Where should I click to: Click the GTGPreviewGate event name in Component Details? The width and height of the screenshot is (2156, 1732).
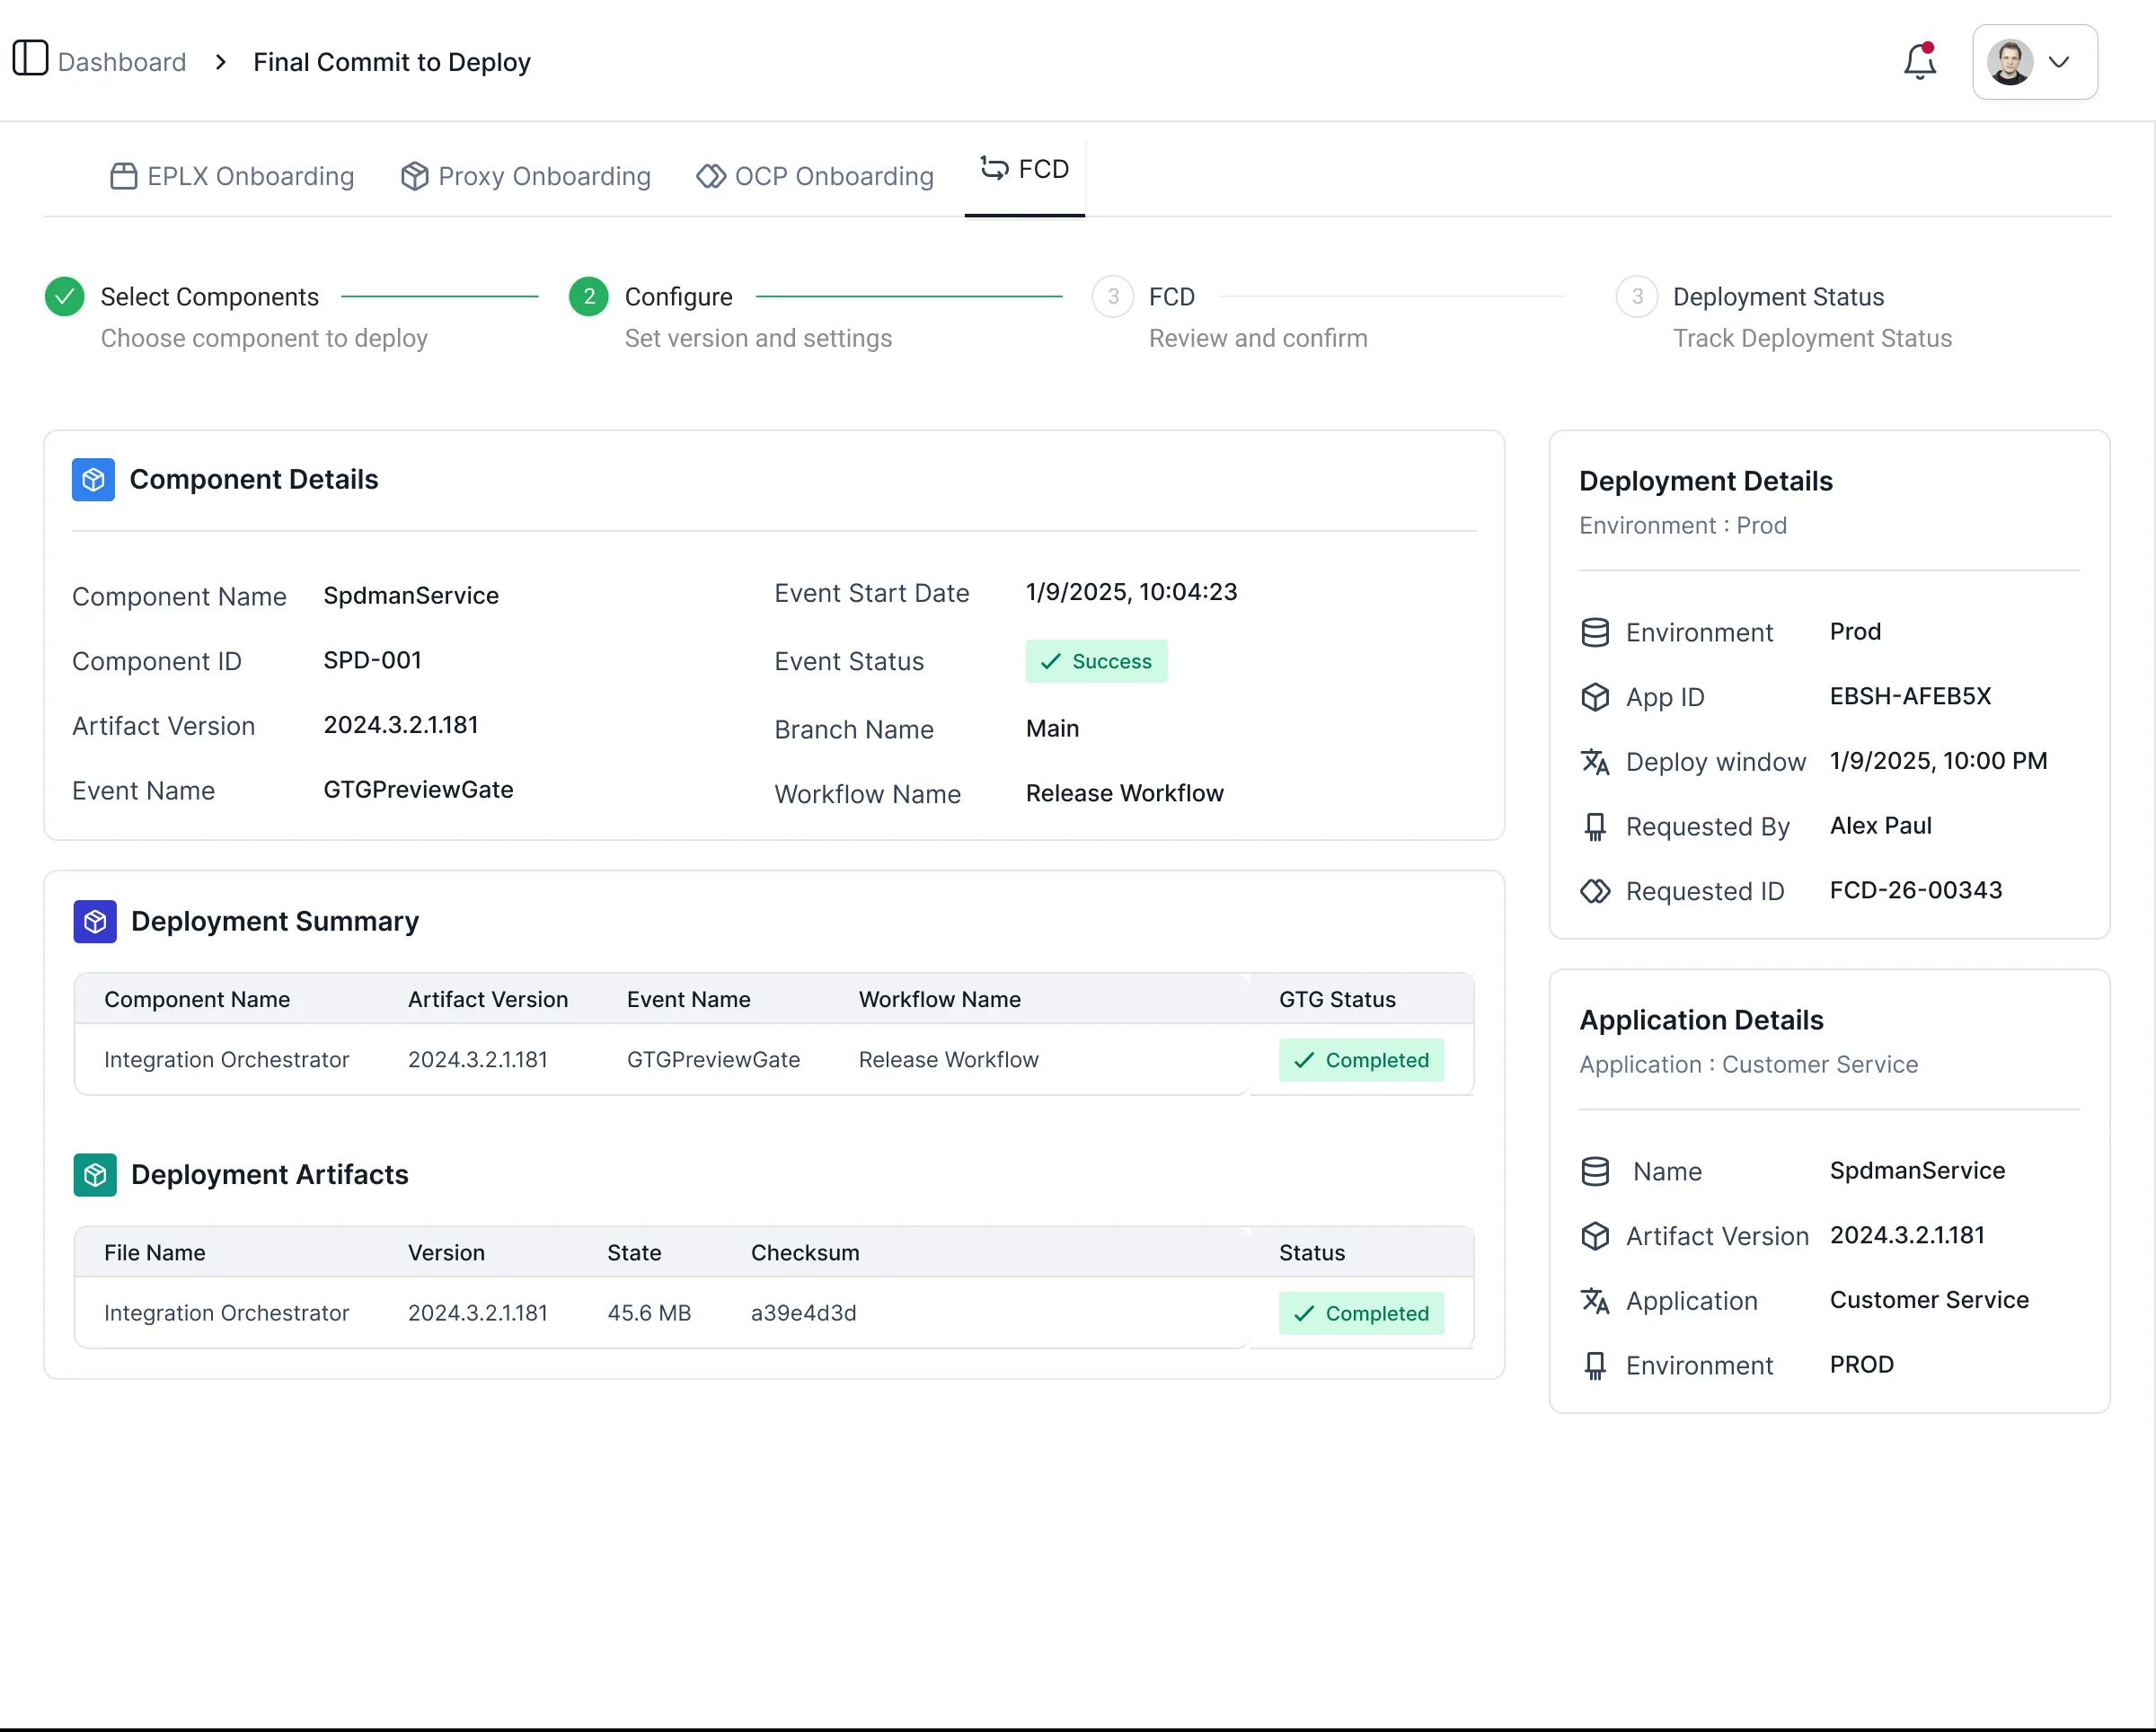pos(418,790)
